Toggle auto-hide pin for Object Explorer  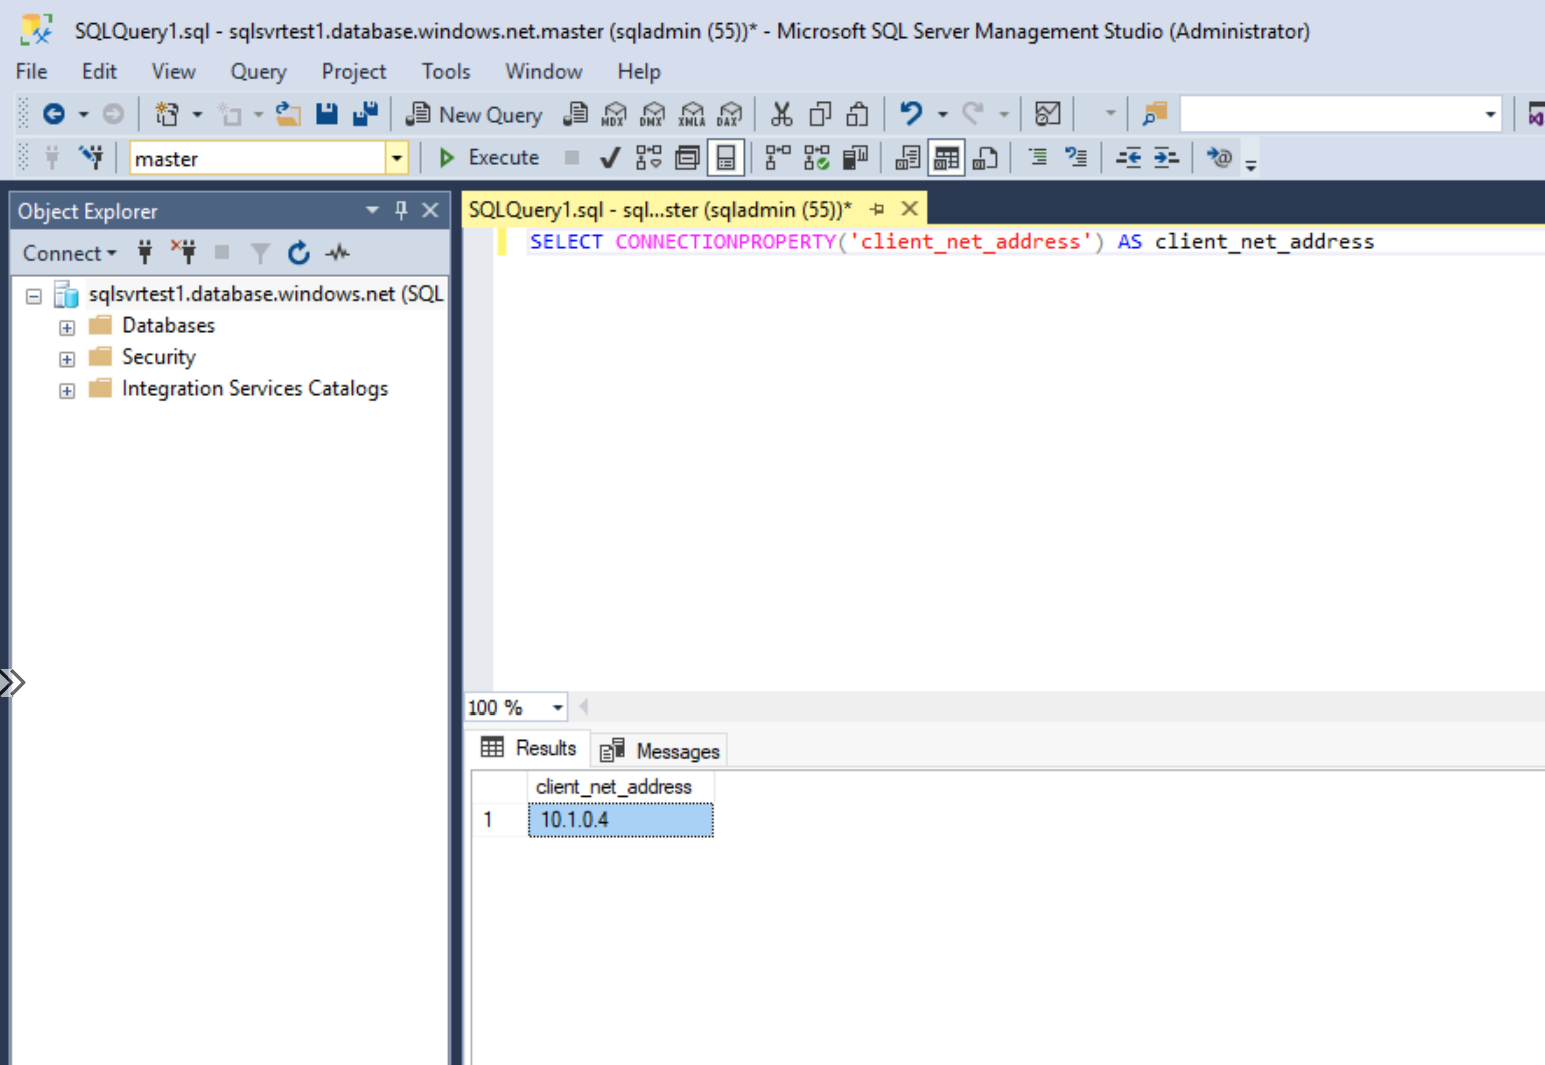(x=401, y=210)
